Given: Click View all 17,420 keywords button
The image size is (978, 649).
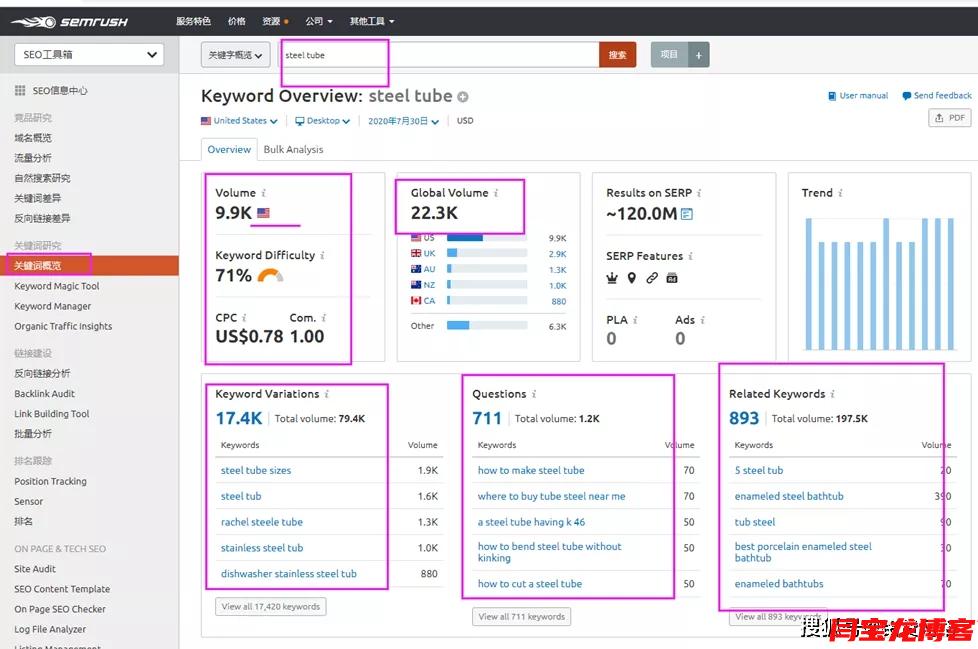Looking at the screenshot, I should (271, 606).
